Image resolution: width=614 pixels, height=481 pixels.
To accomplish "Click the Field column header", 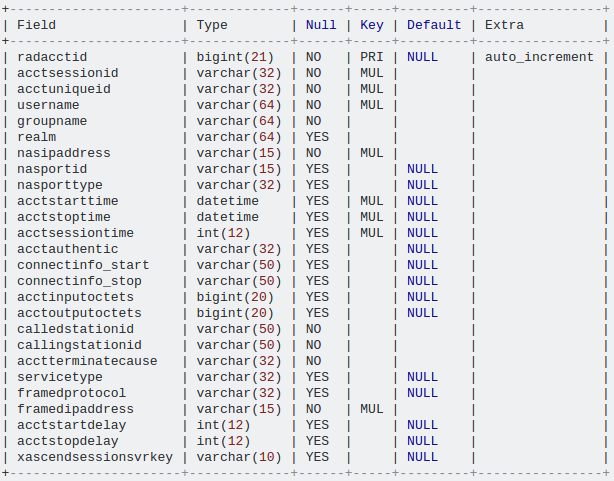I will coord(36,25).
